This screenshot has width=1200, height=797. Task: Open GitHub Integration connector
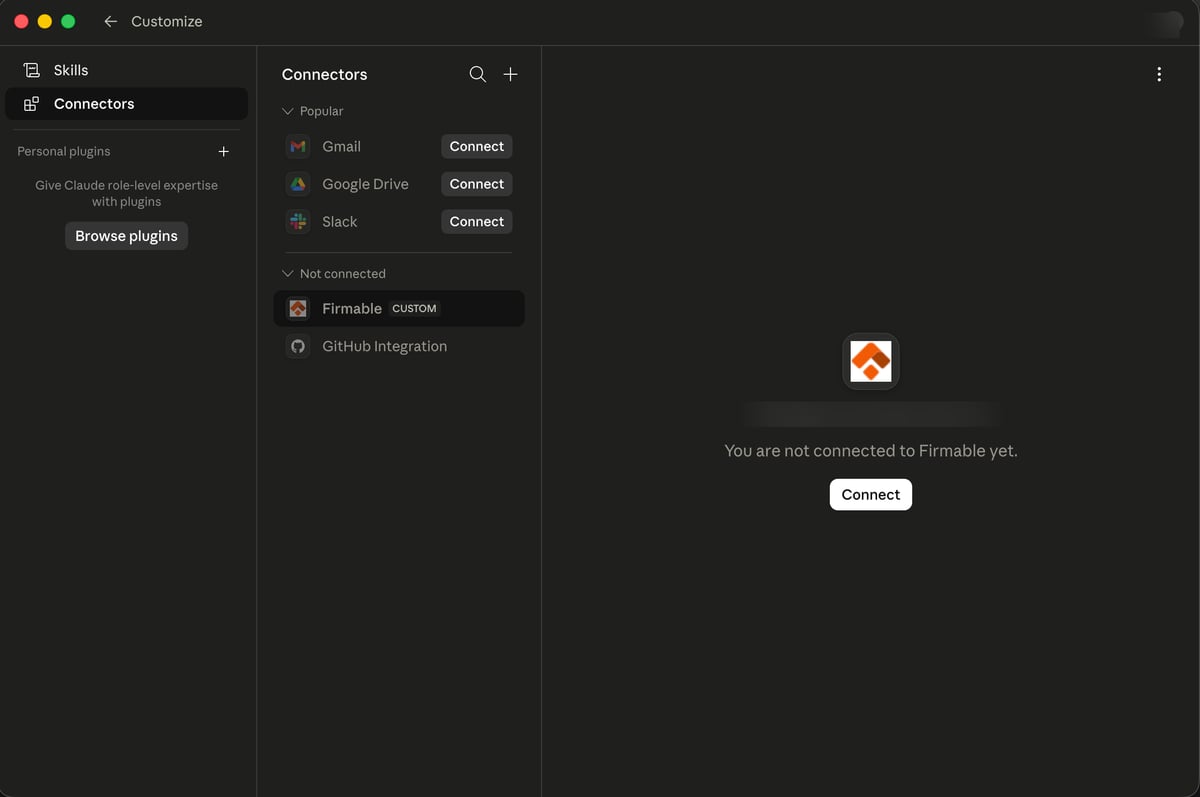click(399, 347)
